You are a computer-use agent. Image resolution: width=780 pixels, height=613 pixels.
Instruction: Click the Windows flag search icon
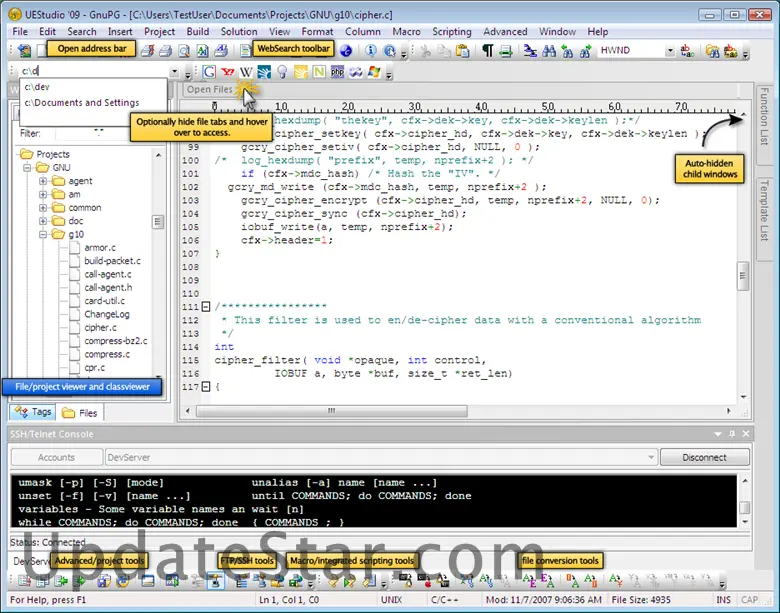click(374, 72)
